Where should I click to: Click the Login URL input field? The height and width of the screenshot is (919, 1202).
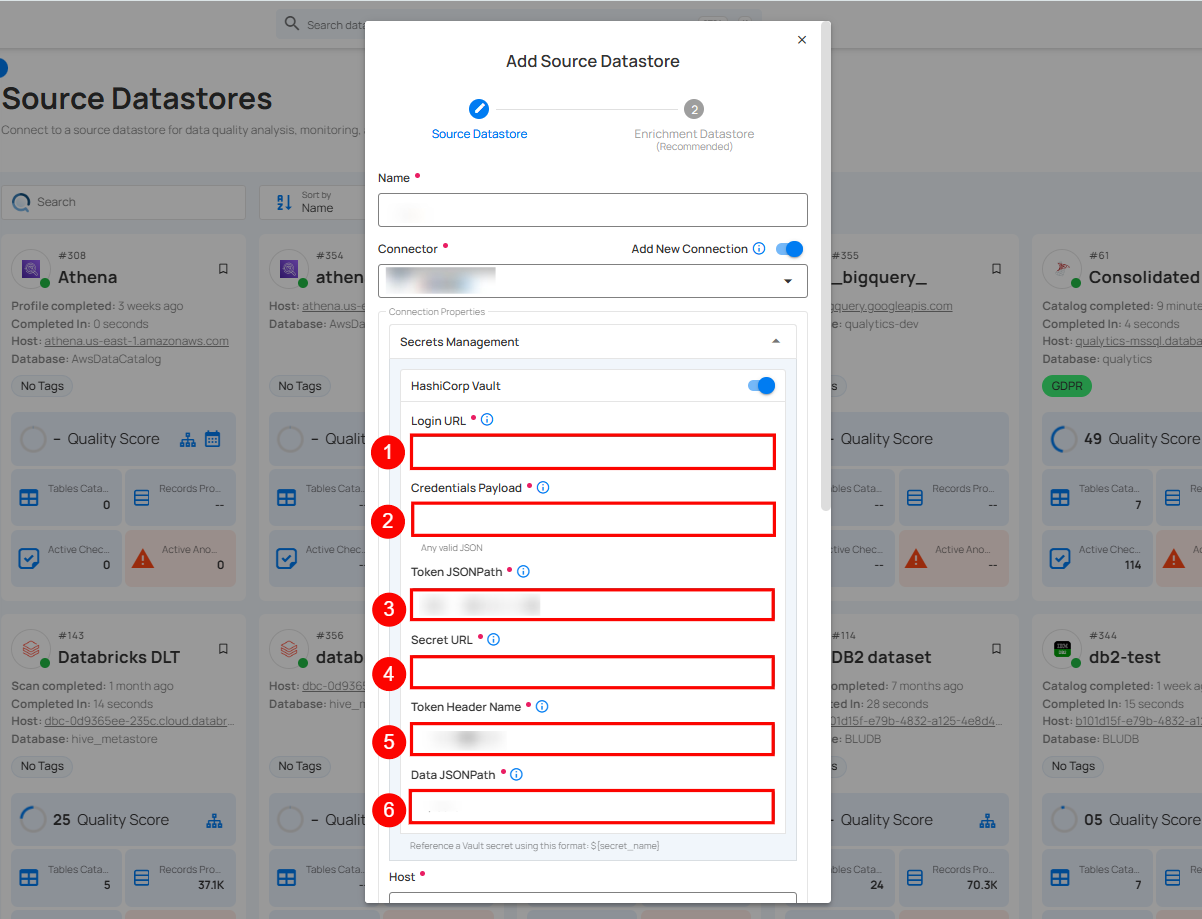click(592, 452)
